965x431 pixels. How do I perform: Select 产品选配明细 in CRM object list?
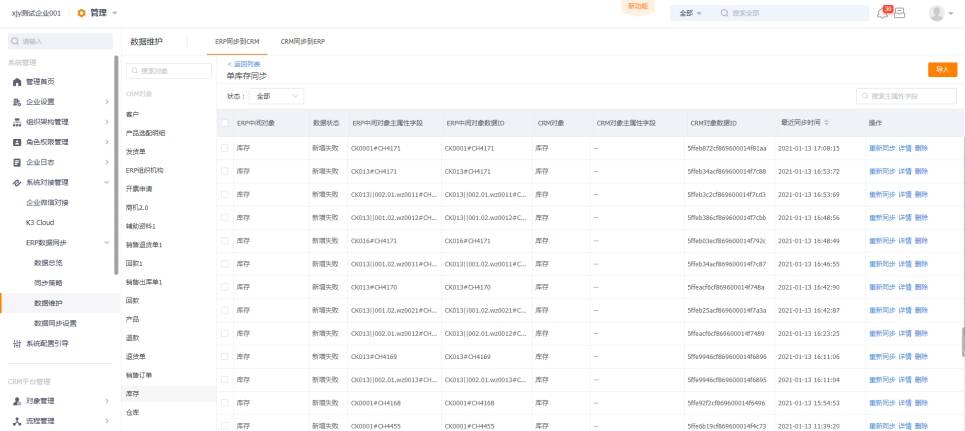click(145, 133)
